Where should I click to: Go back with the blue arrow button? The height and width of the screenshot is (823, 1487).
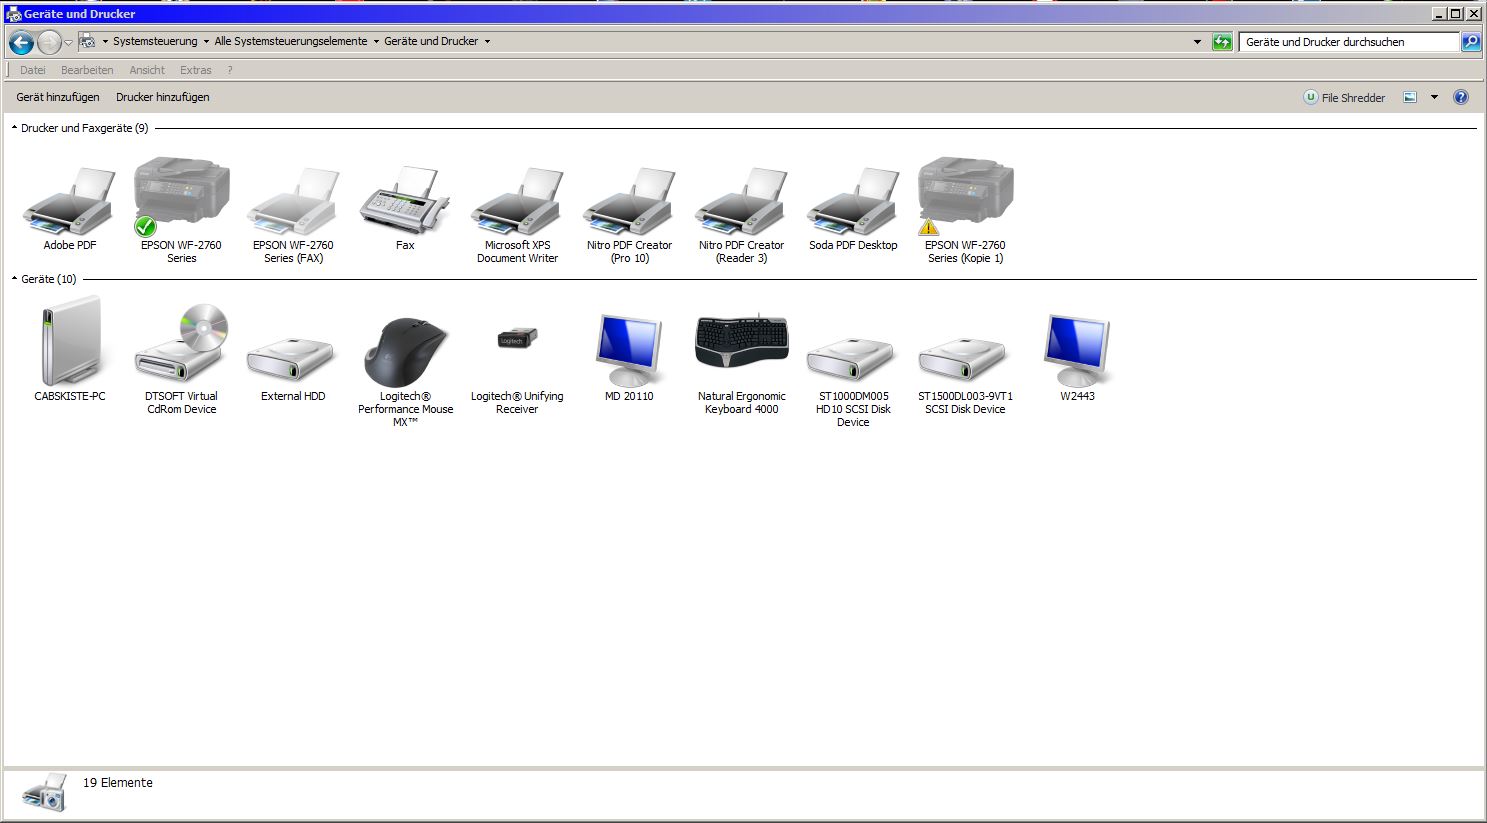pyautogui.click(x=21, y=42)
